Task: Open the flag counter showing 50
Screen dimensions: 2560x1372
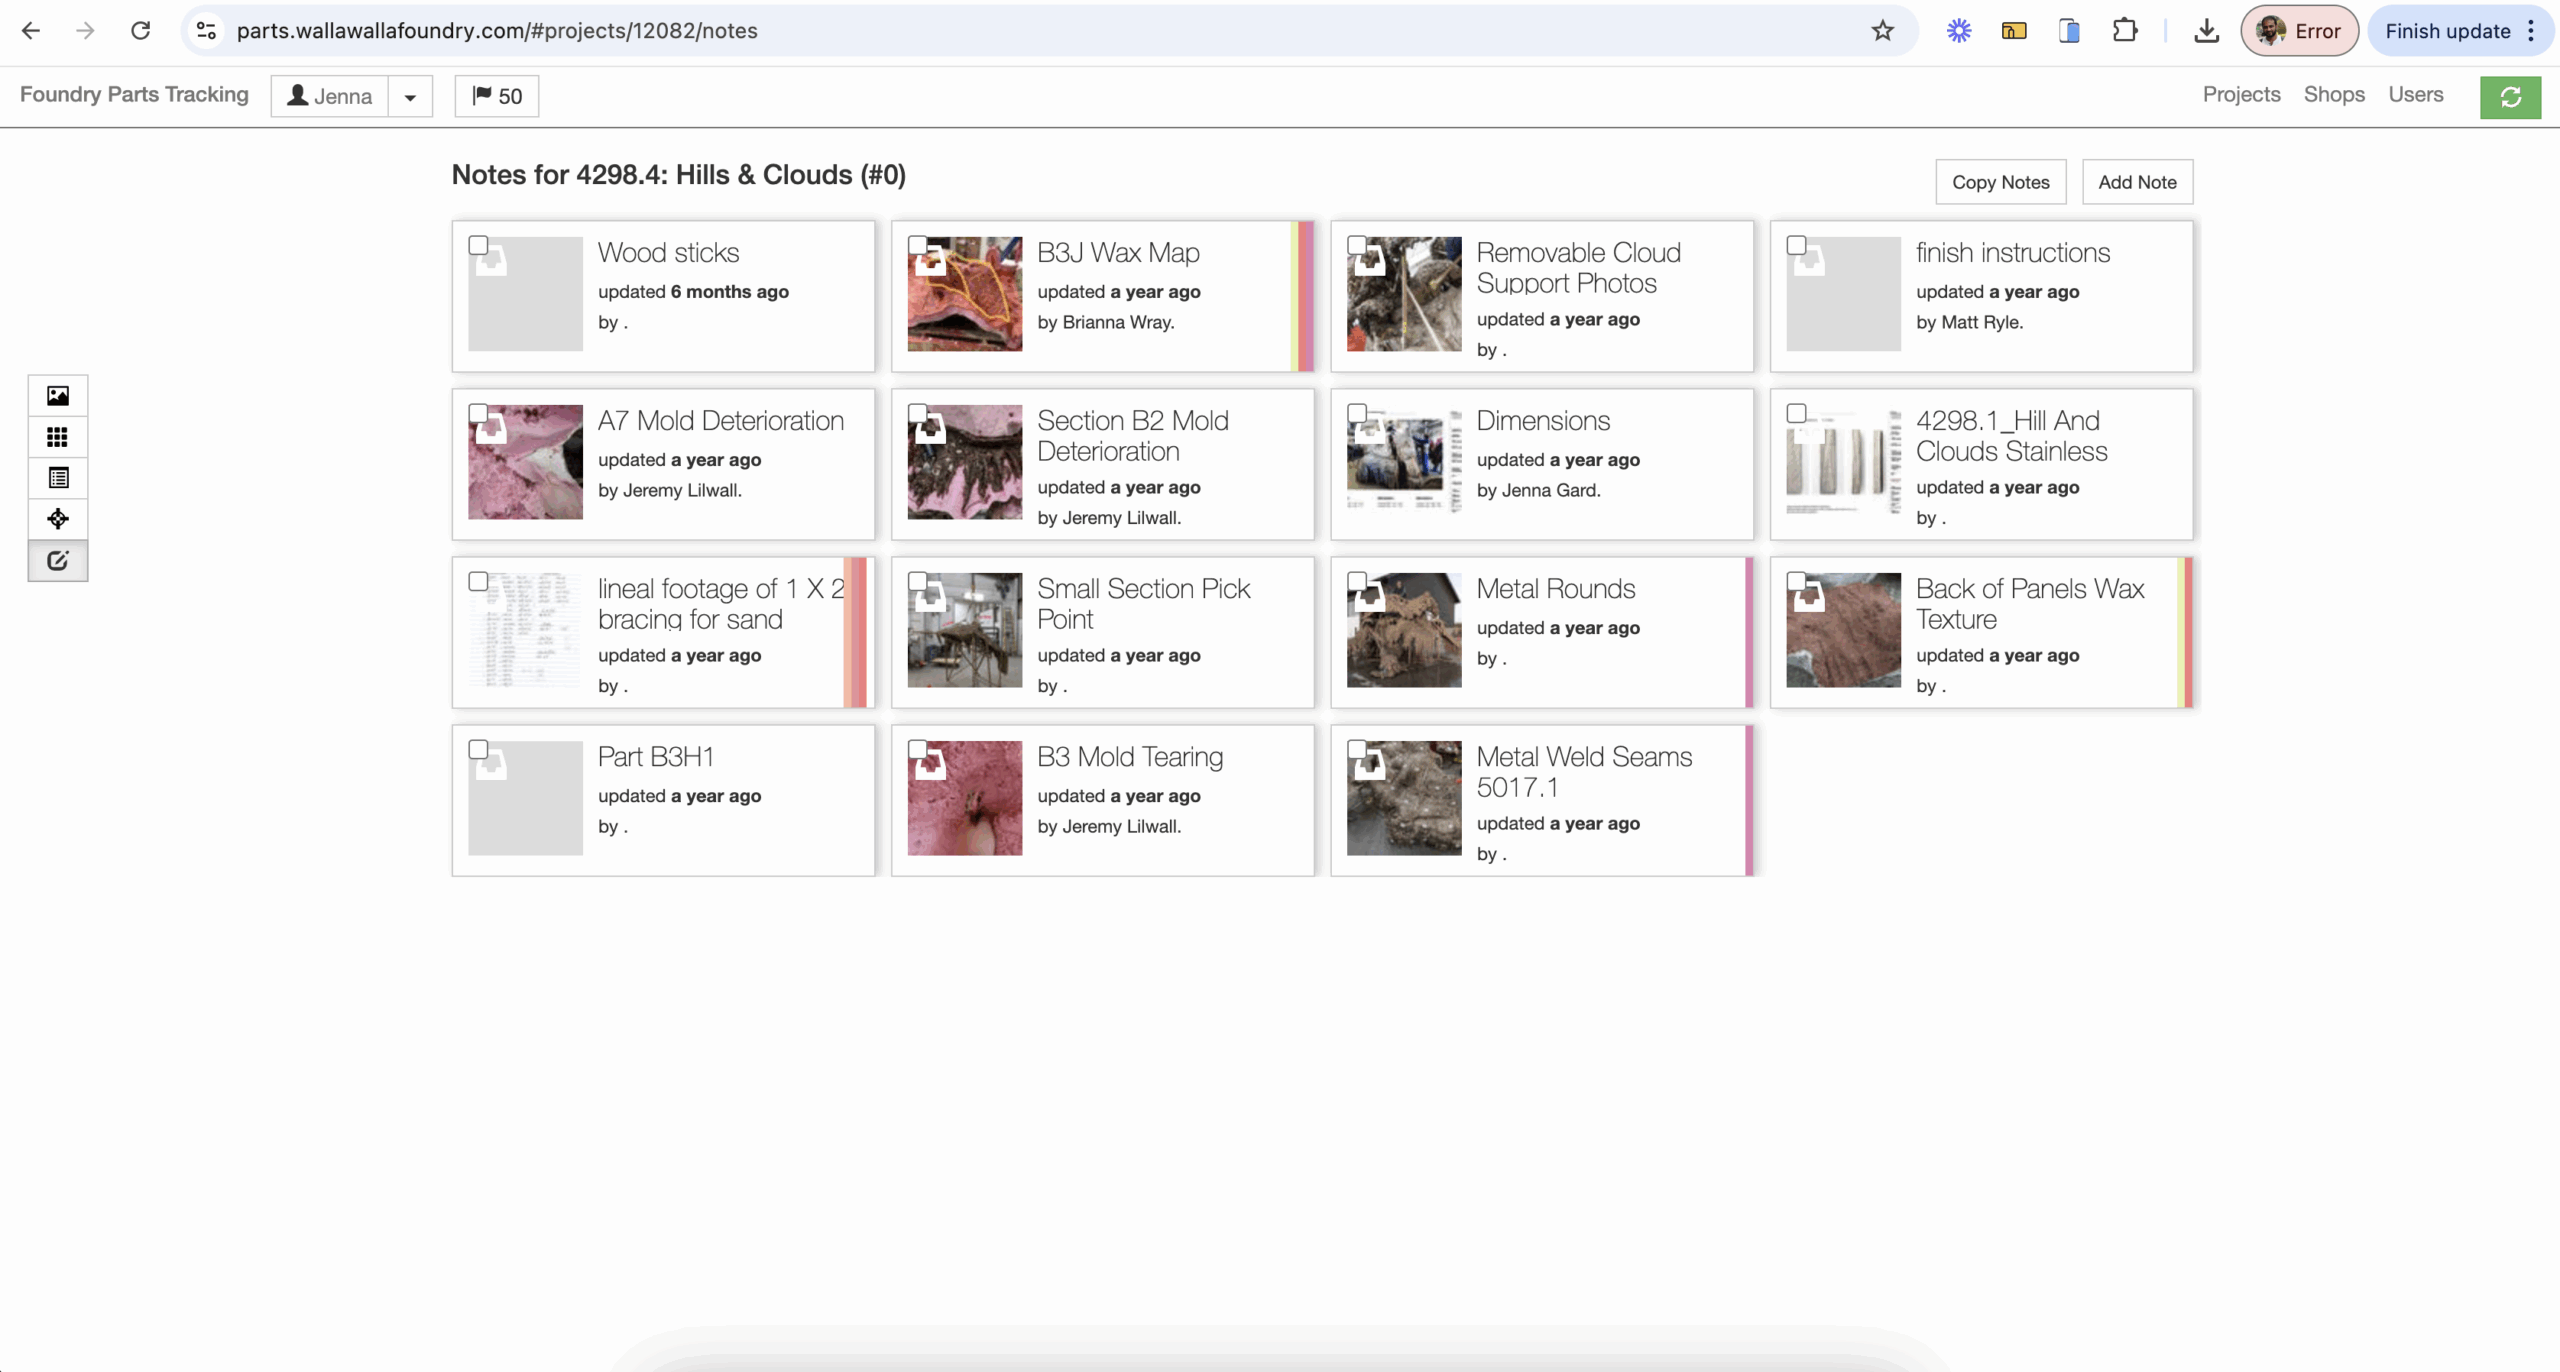Action: pos(497,96)
